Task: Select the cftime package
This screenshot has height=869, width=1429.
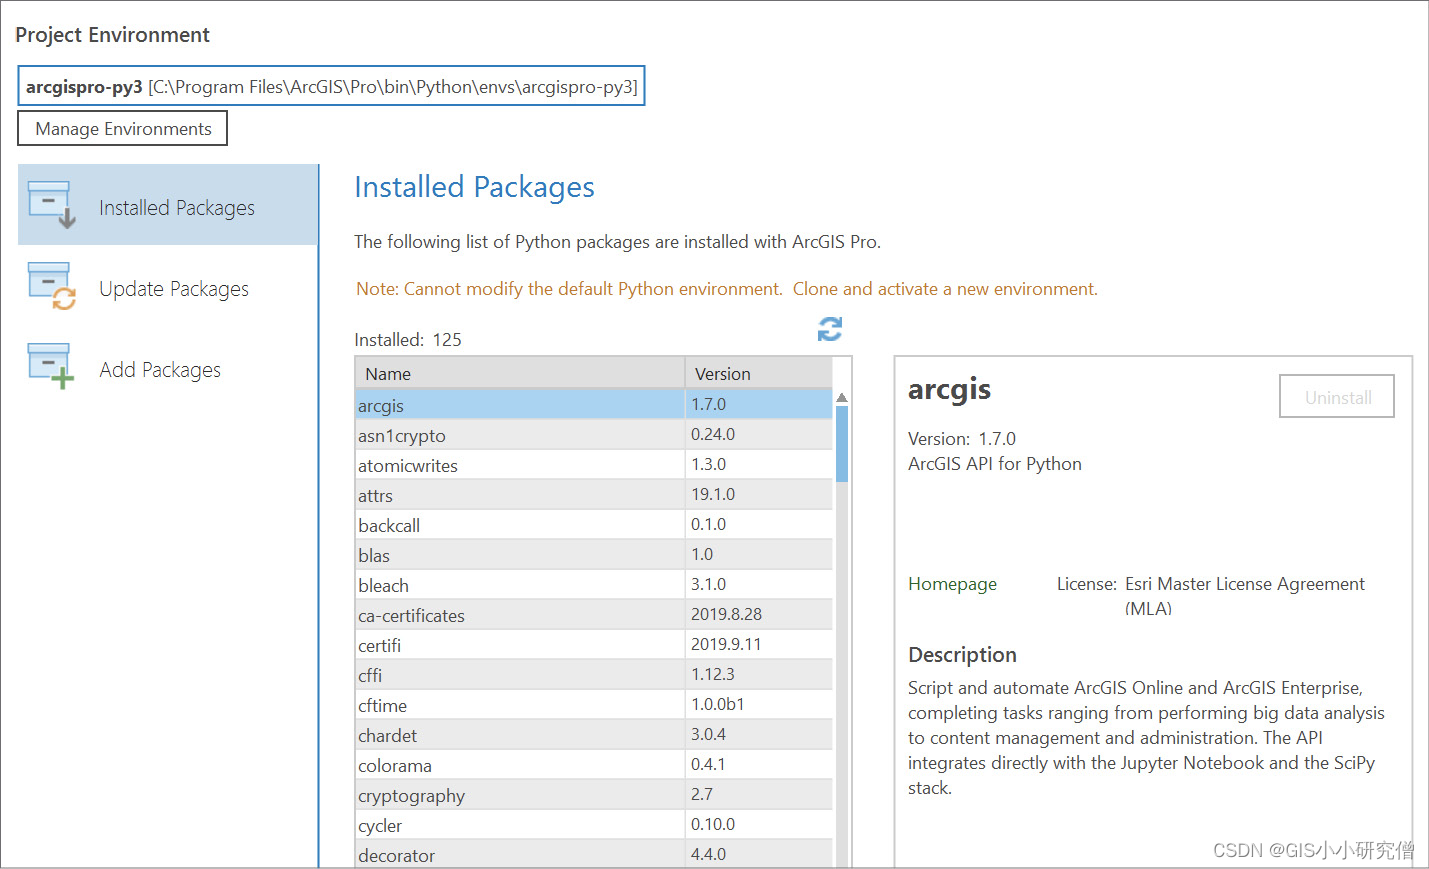Action: 594,704
